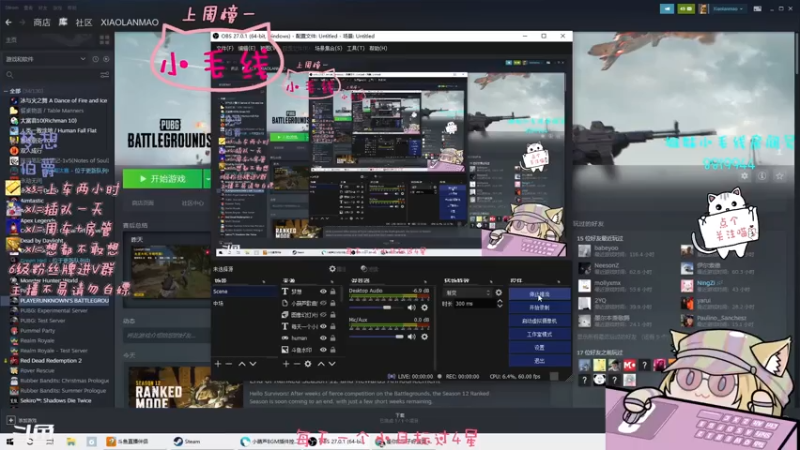This screenshot has height=450, width=800.
Task: Open the 文件(F) menu in OBS
Action: click(x=225, y=48)
